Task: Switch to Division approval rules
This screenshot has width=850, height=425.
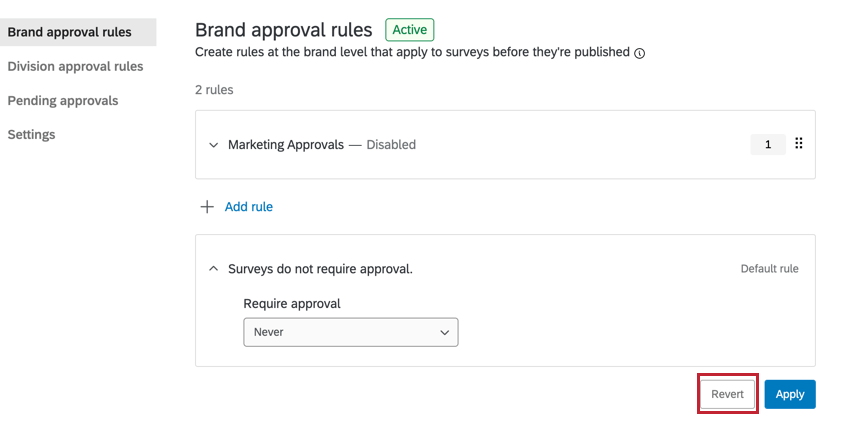Action: (75, 66)
